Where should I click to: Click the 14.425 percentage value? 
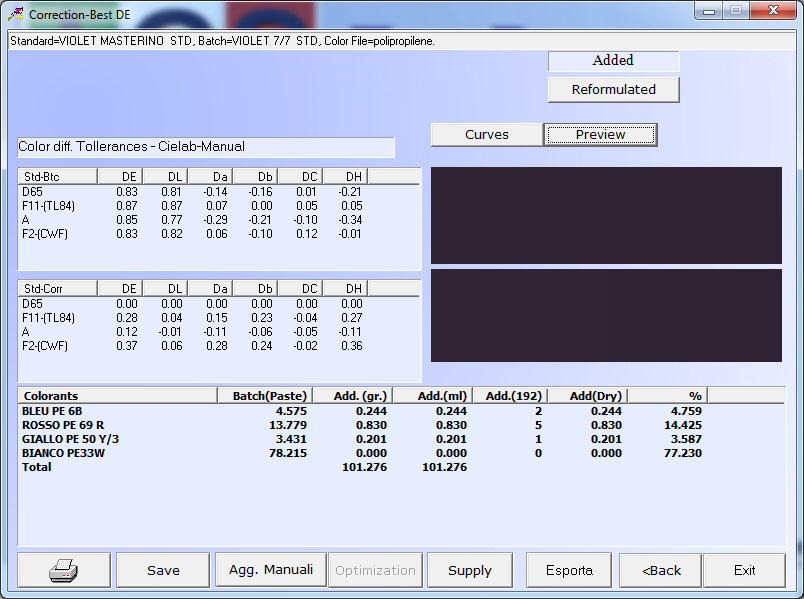(x=682, y=425)
